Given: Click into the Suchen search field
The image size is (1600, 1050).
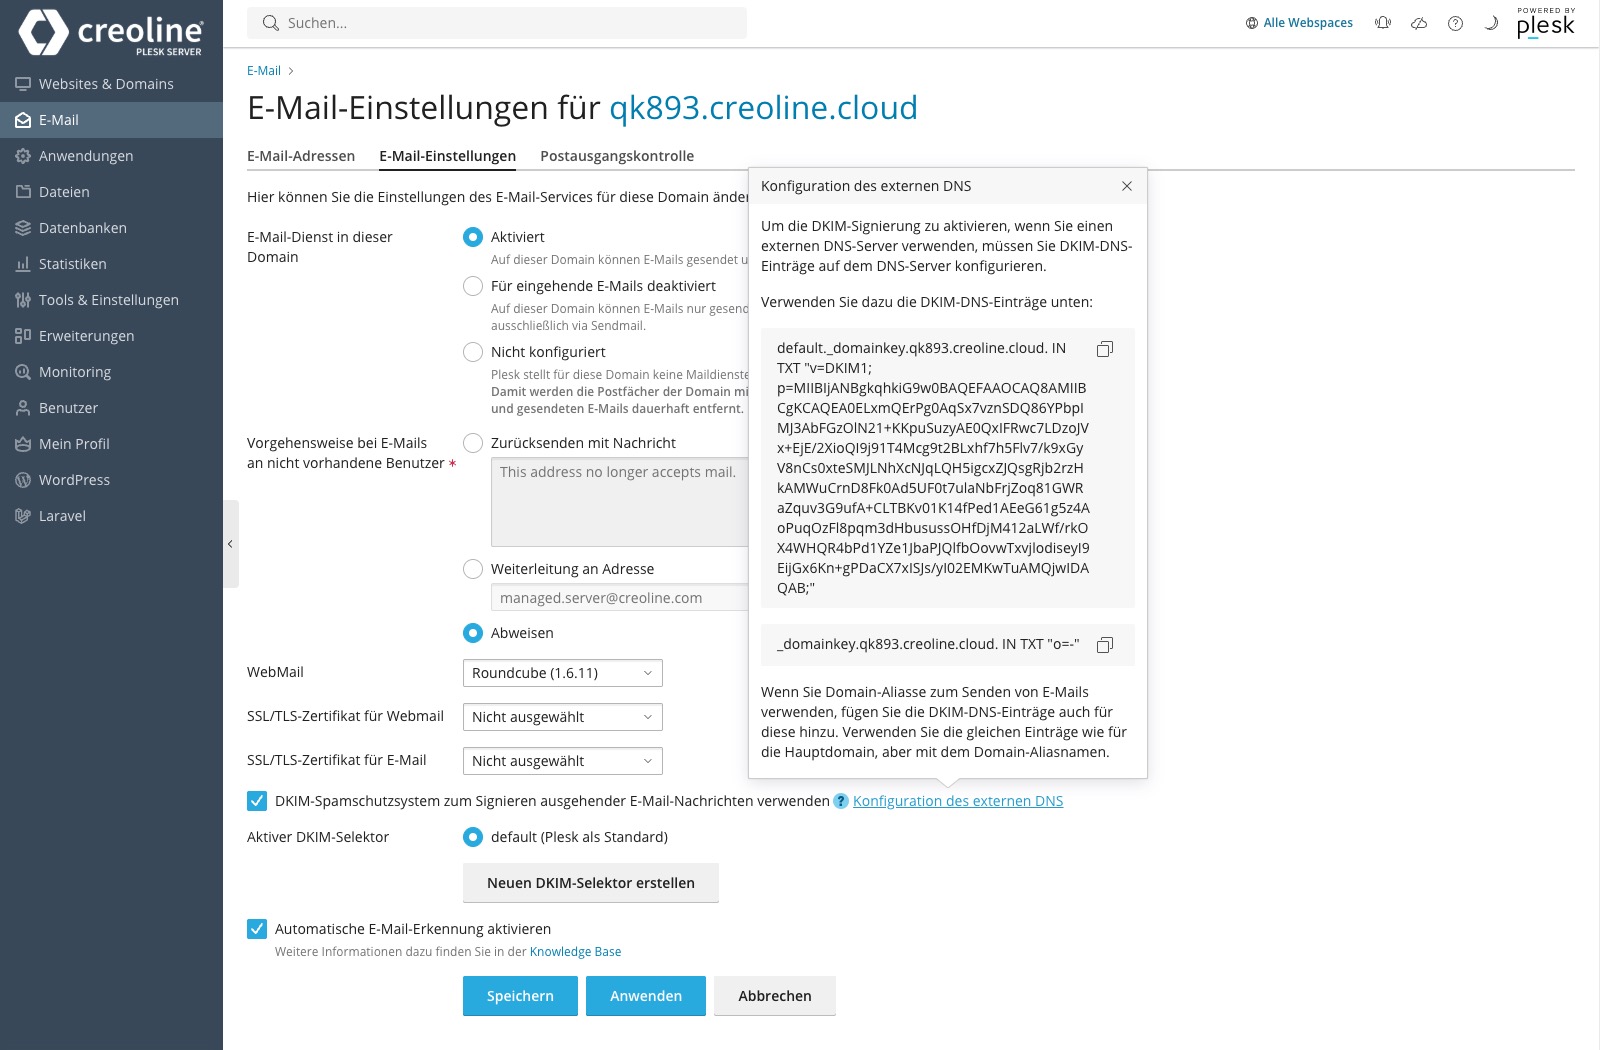Looking at the screenshot, I should (x=497, y=23).
